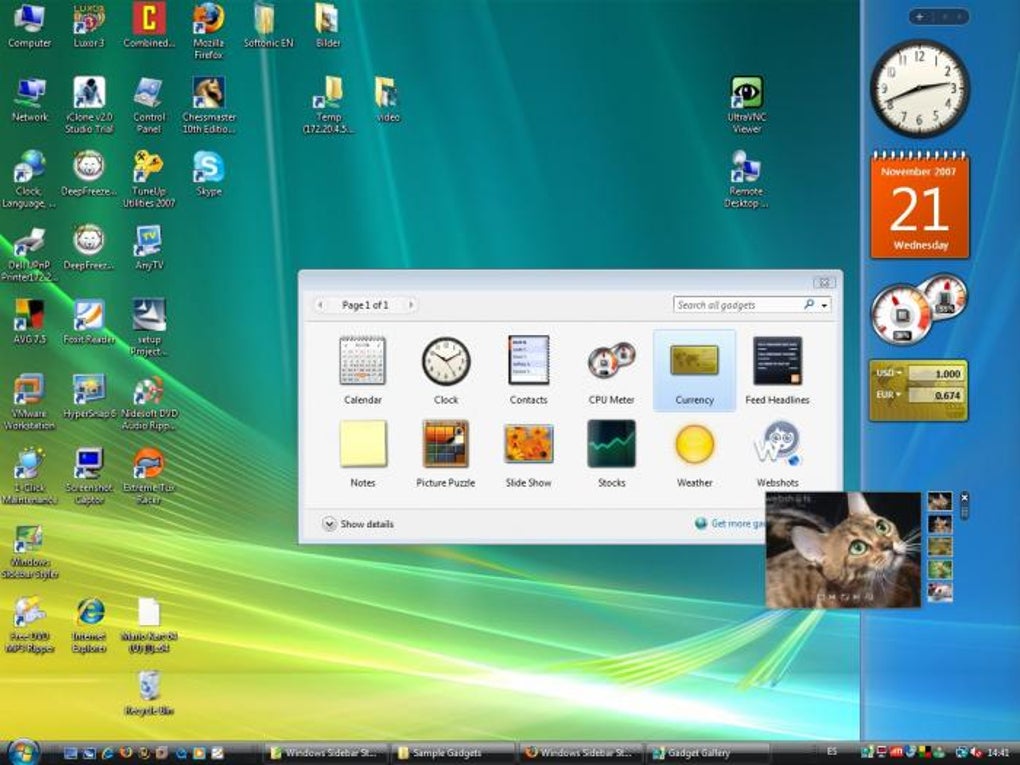Open the Computer desktop icon

coord(29,26)
